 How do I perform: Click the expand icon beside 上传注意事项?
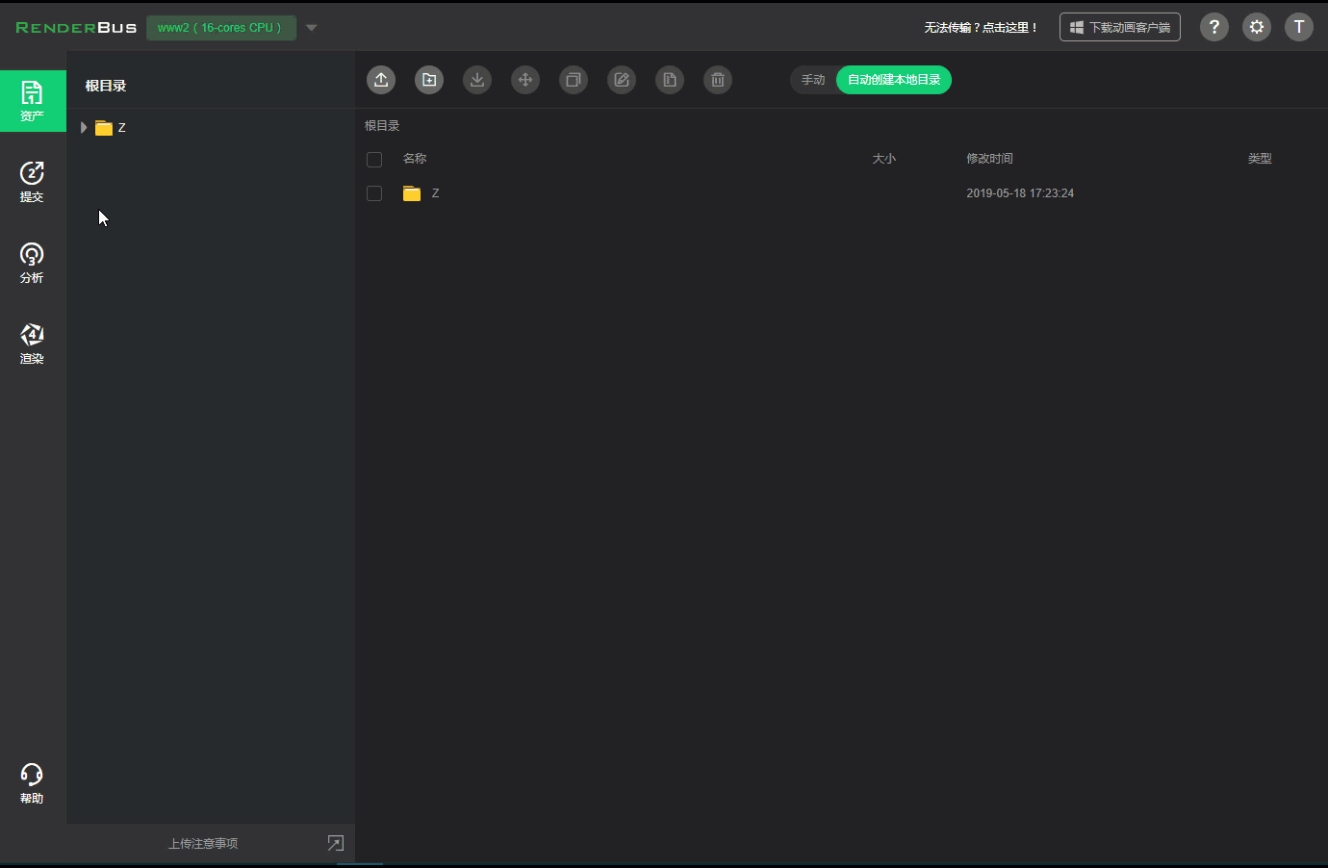pyautogui.click(x=336, y=843)
